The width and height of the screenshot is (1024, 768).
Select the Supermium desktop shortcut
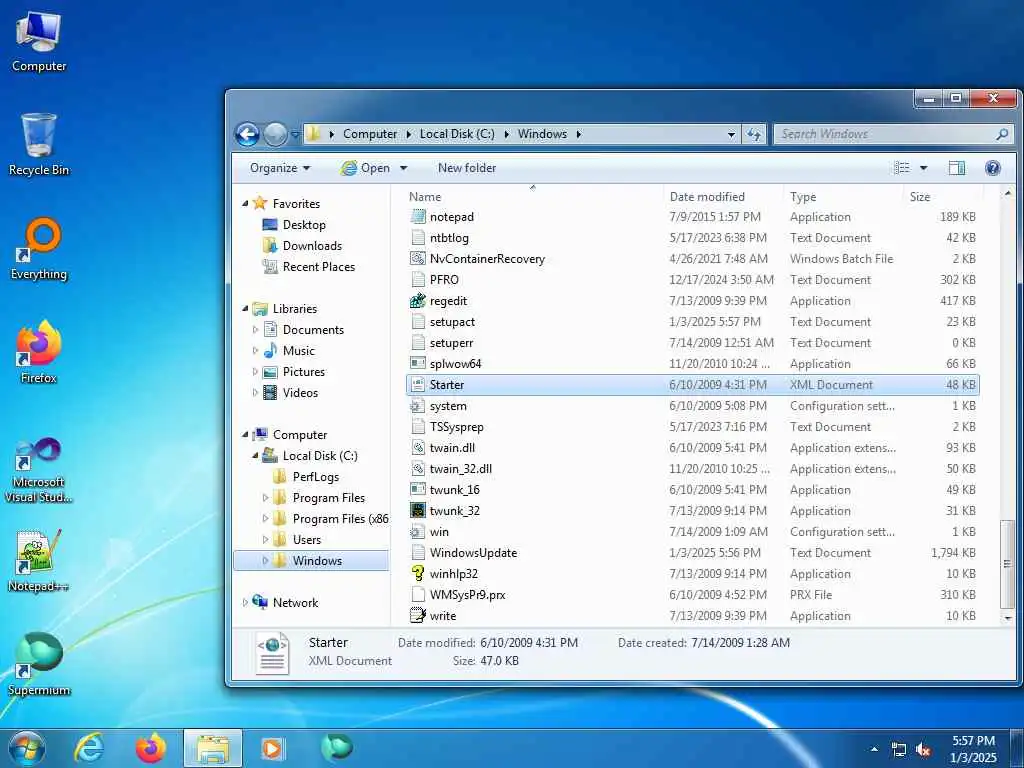[39, 664]
